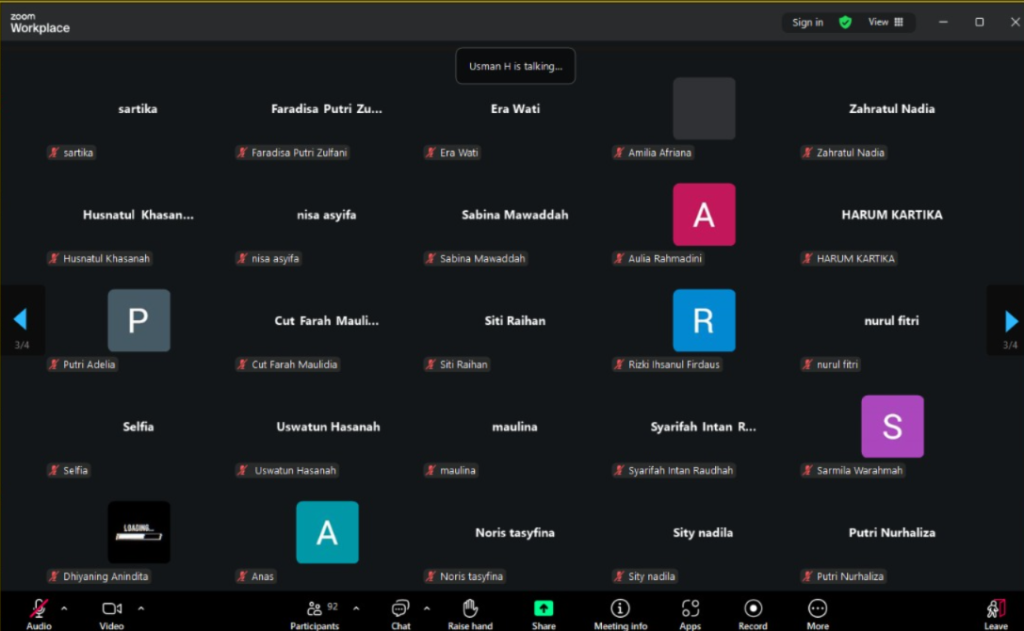Click the maulina name tile
The width and height of the screenshot is (1024, 631).
tap(515, 427)
